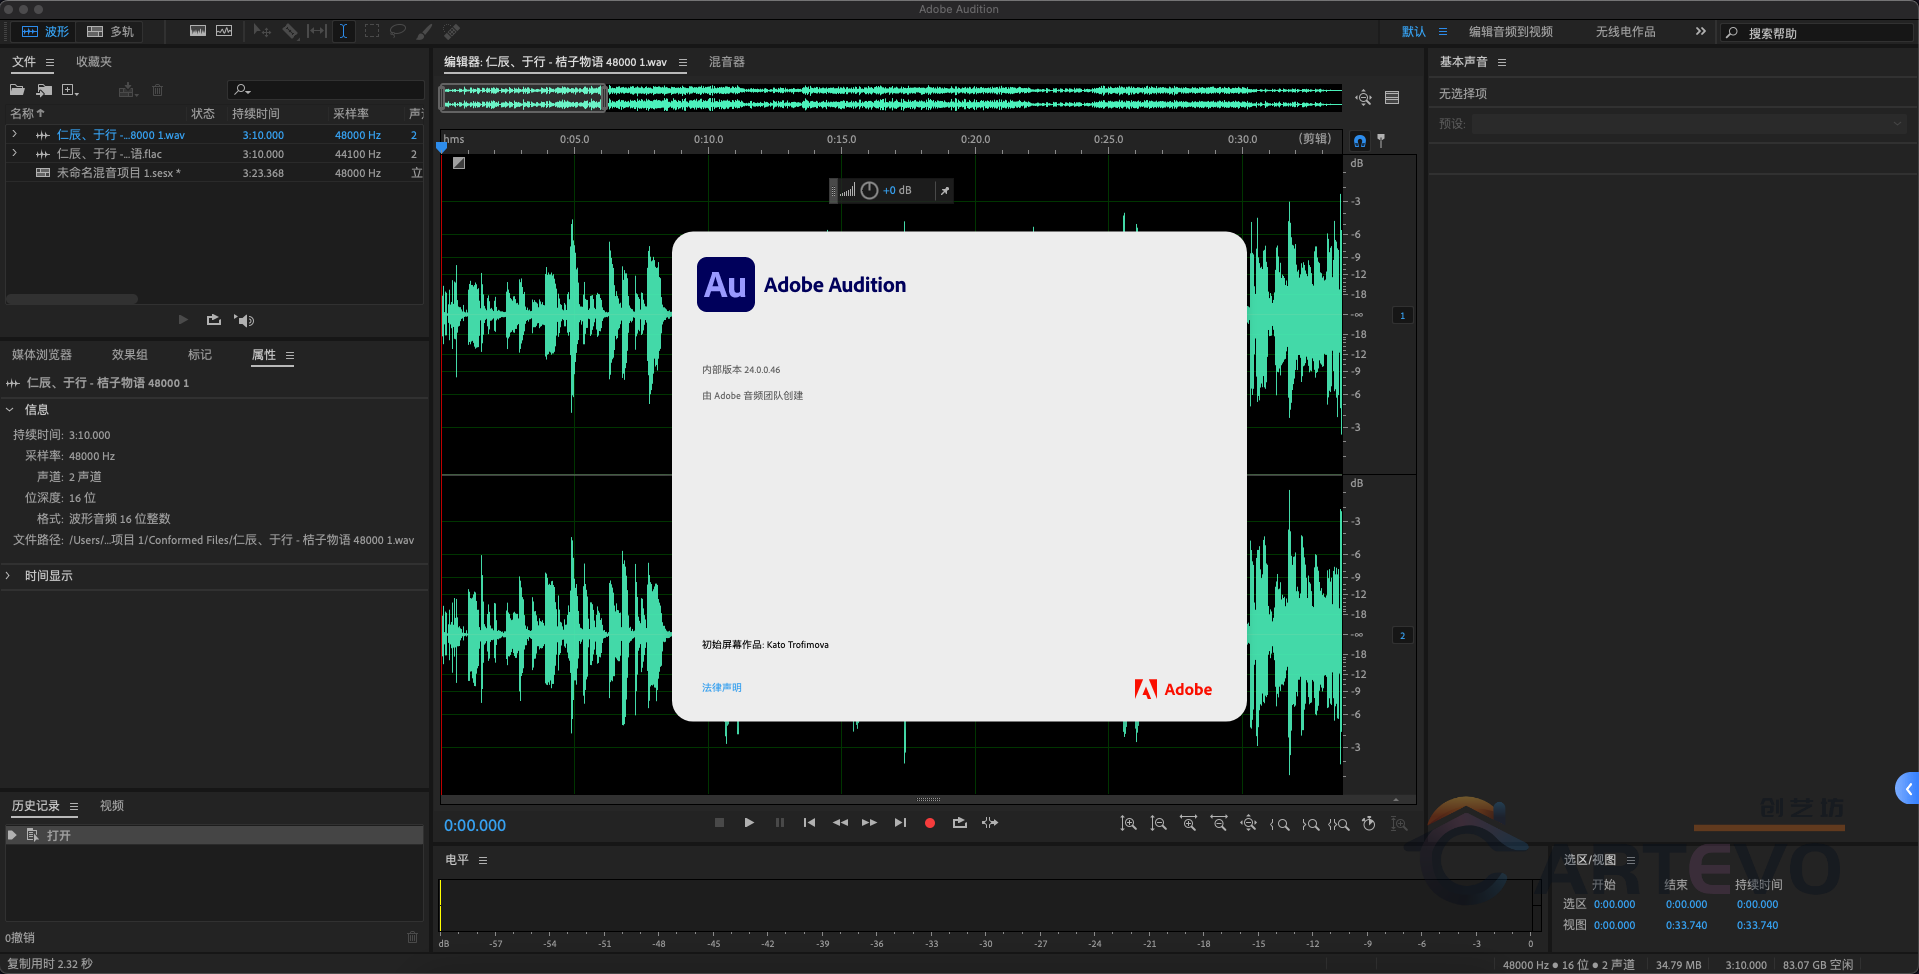The width and height of the screenshot is (1919, 974).
Task: Select the 无线电作品 workspace
Action: click(x=1625, y=32)
